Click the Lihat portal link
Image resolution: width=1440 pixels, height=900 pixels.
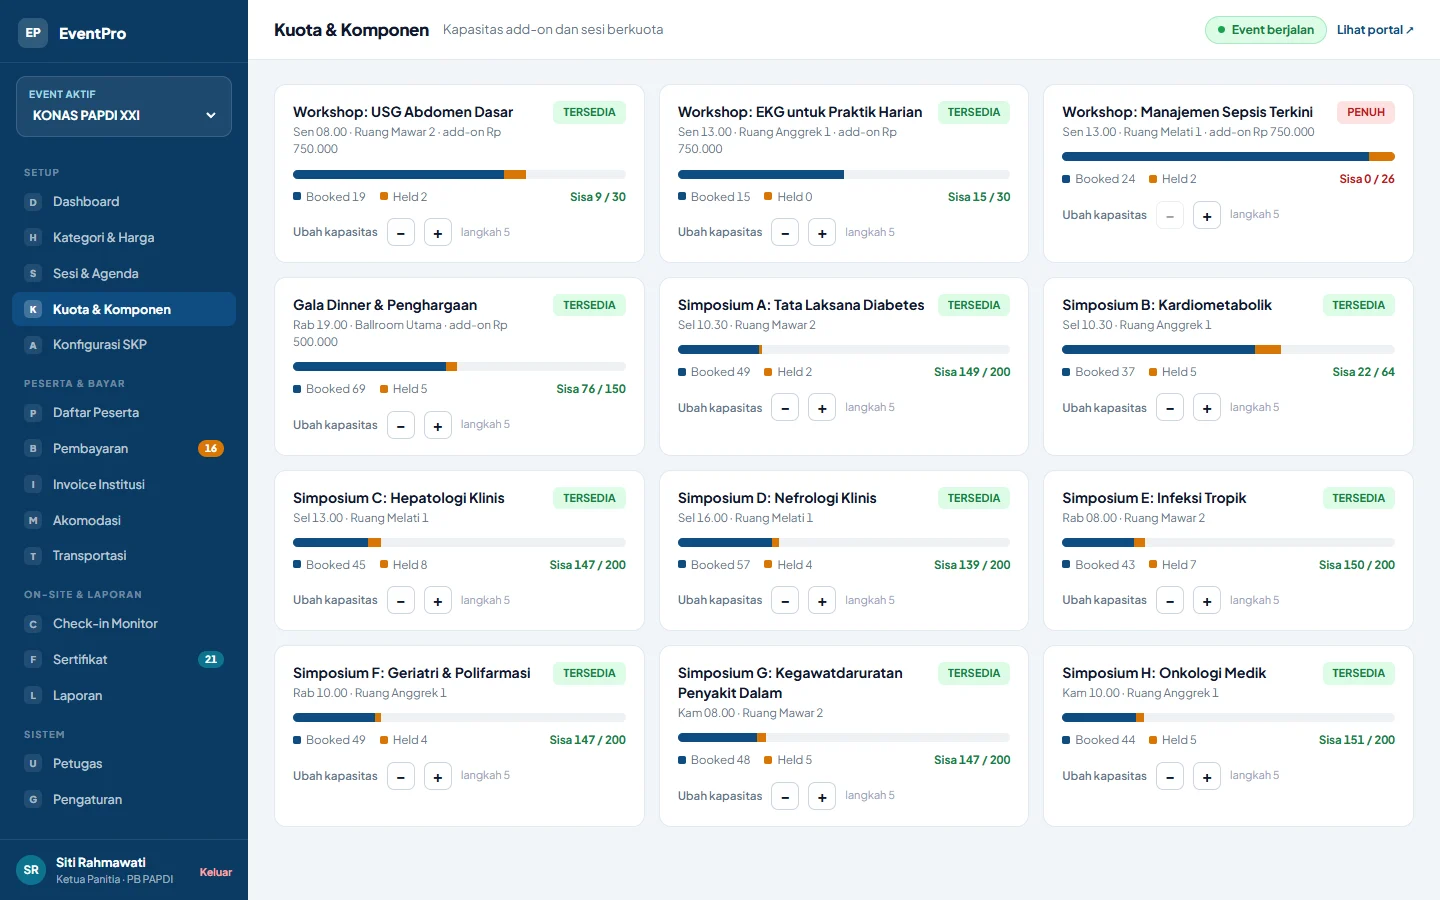[1375, 30]
